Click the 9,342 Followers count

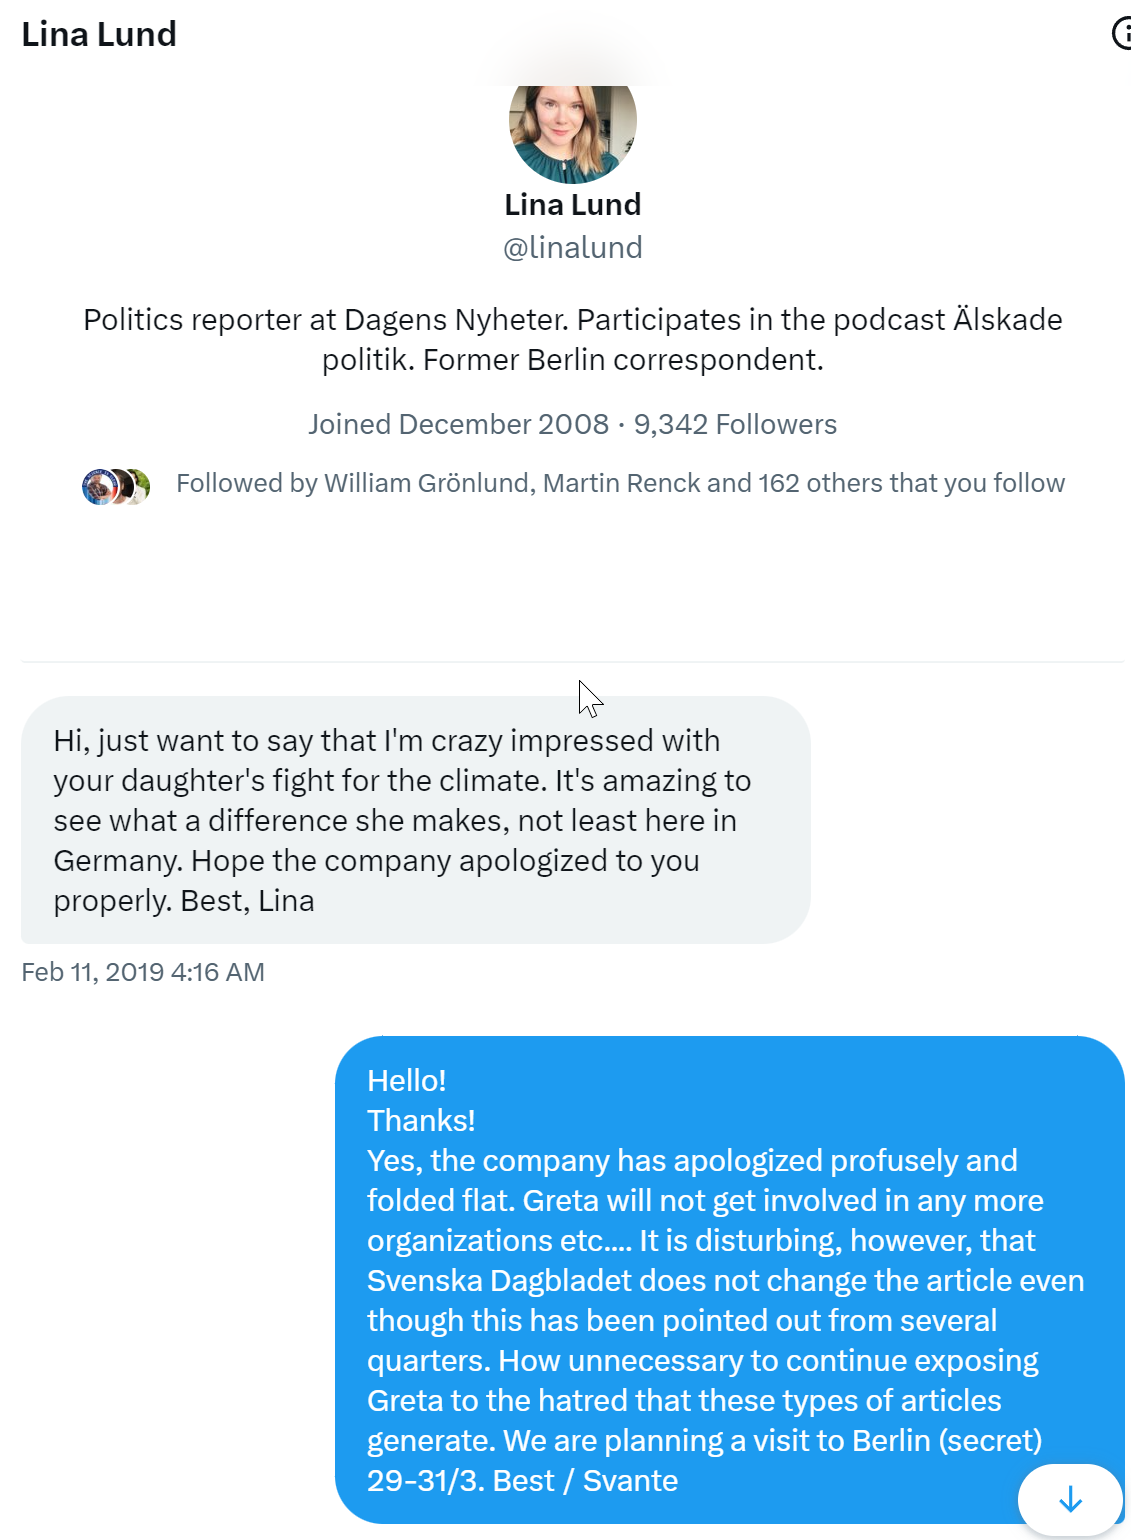coord(735,424)
